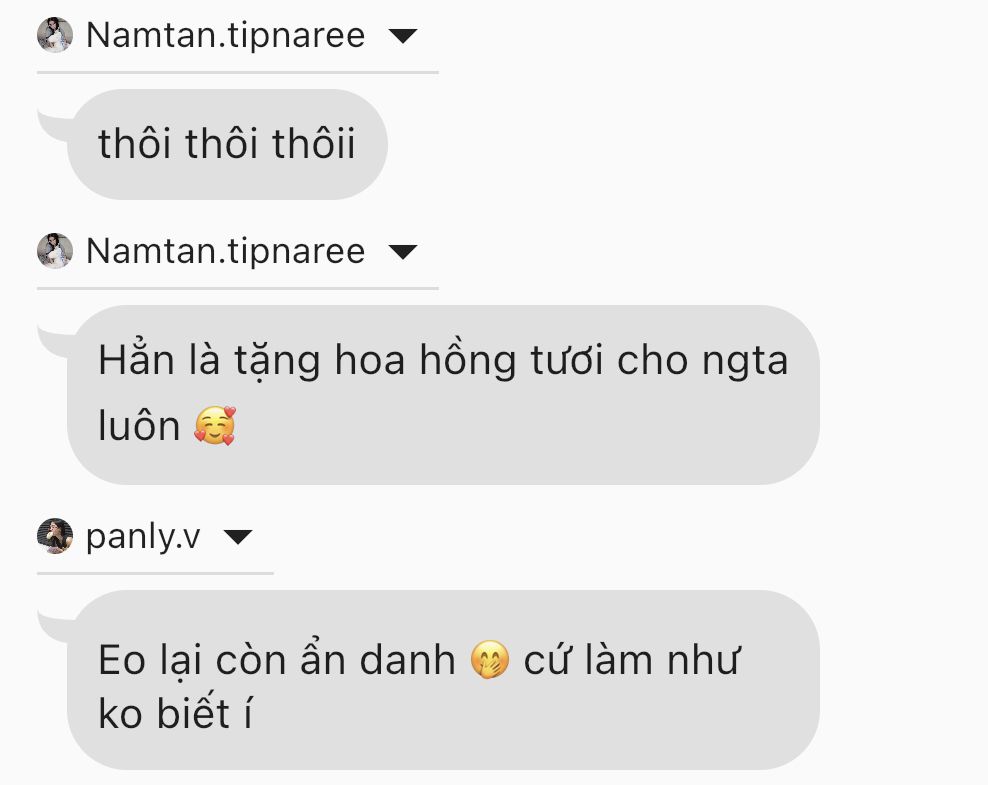Select the 'Eo lại còn ẩn danh' message
The image size is (988, 785).
point(444,680)
